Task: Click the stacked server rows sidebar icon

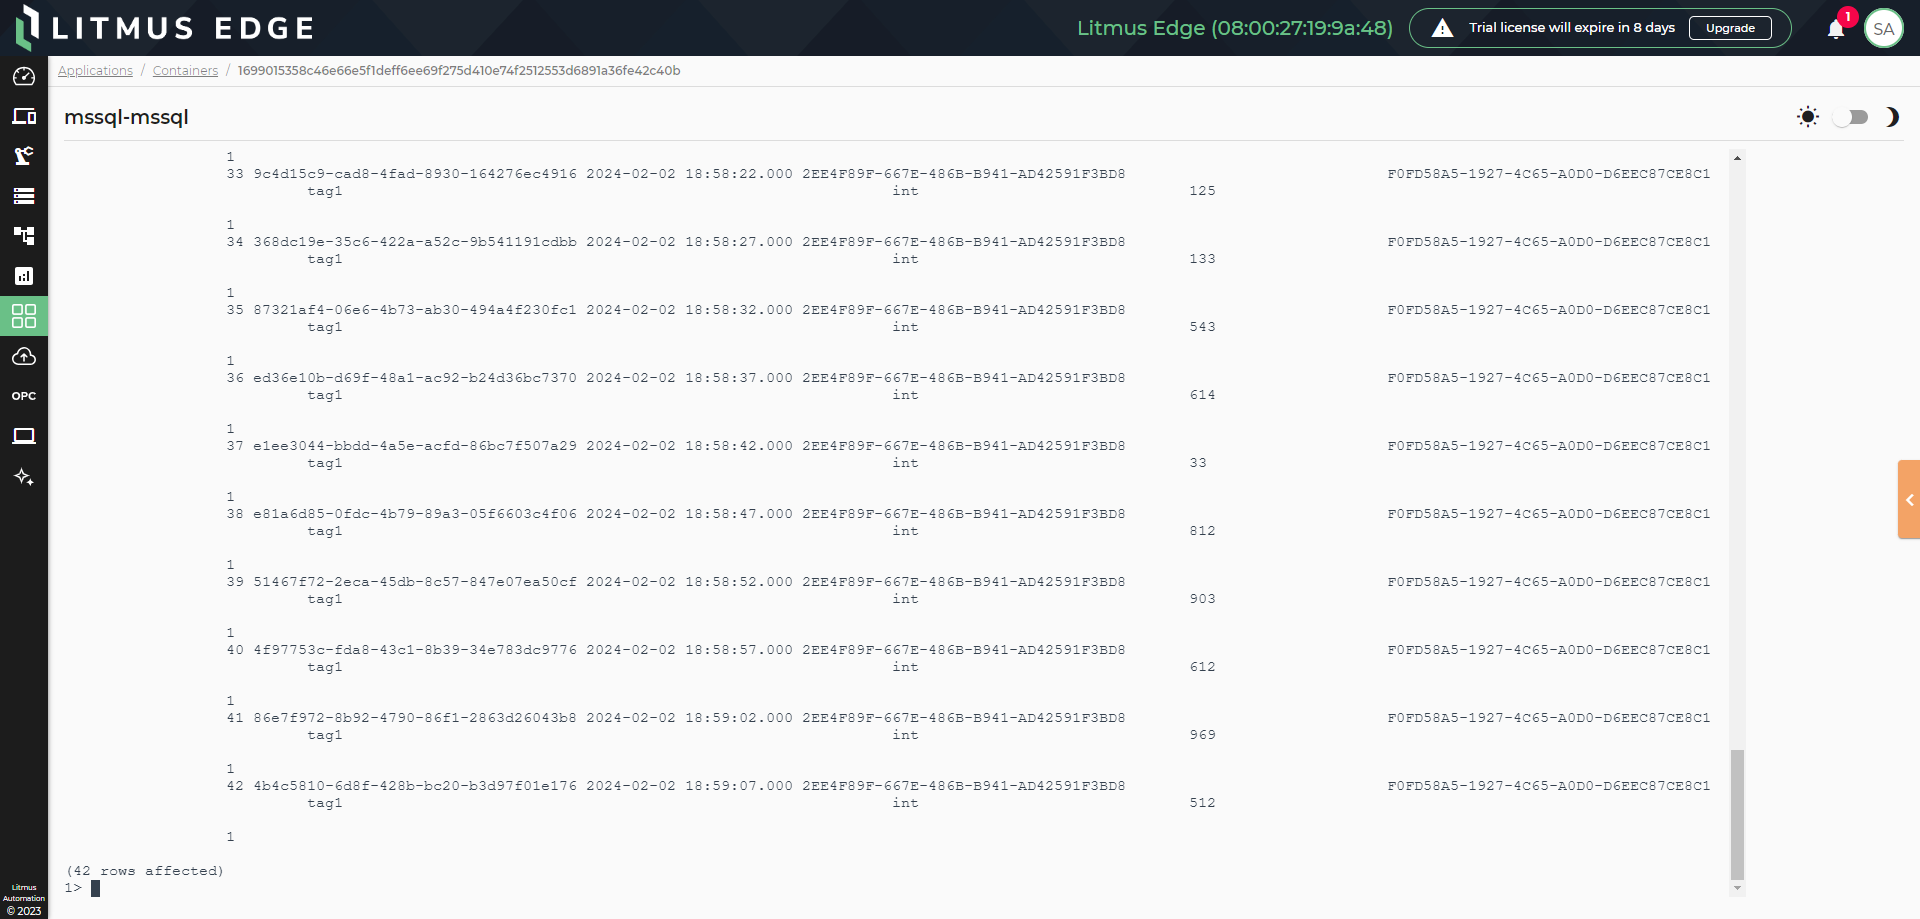Action: point(24,196)
